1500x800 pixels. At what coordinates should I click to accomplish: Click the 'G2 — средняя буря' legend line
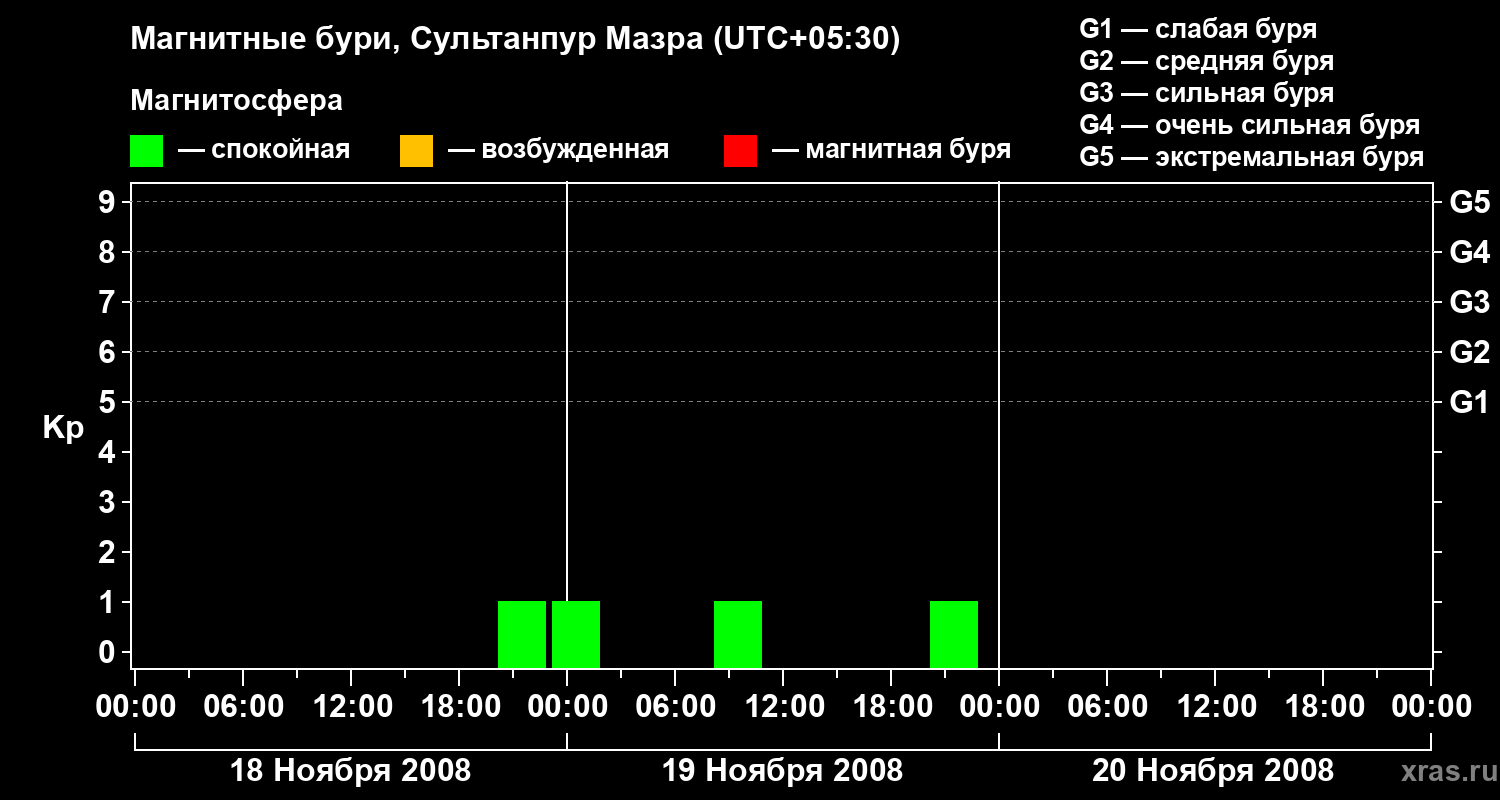point(1206,61)
